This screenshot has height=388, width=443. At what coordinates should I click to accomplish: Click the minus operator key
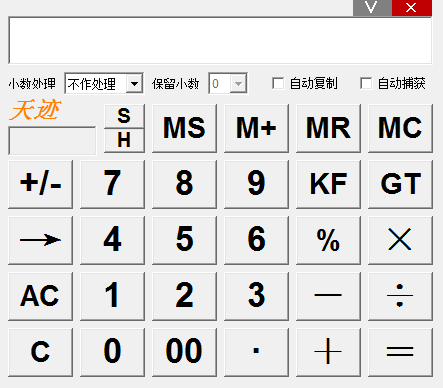(328, 296)
